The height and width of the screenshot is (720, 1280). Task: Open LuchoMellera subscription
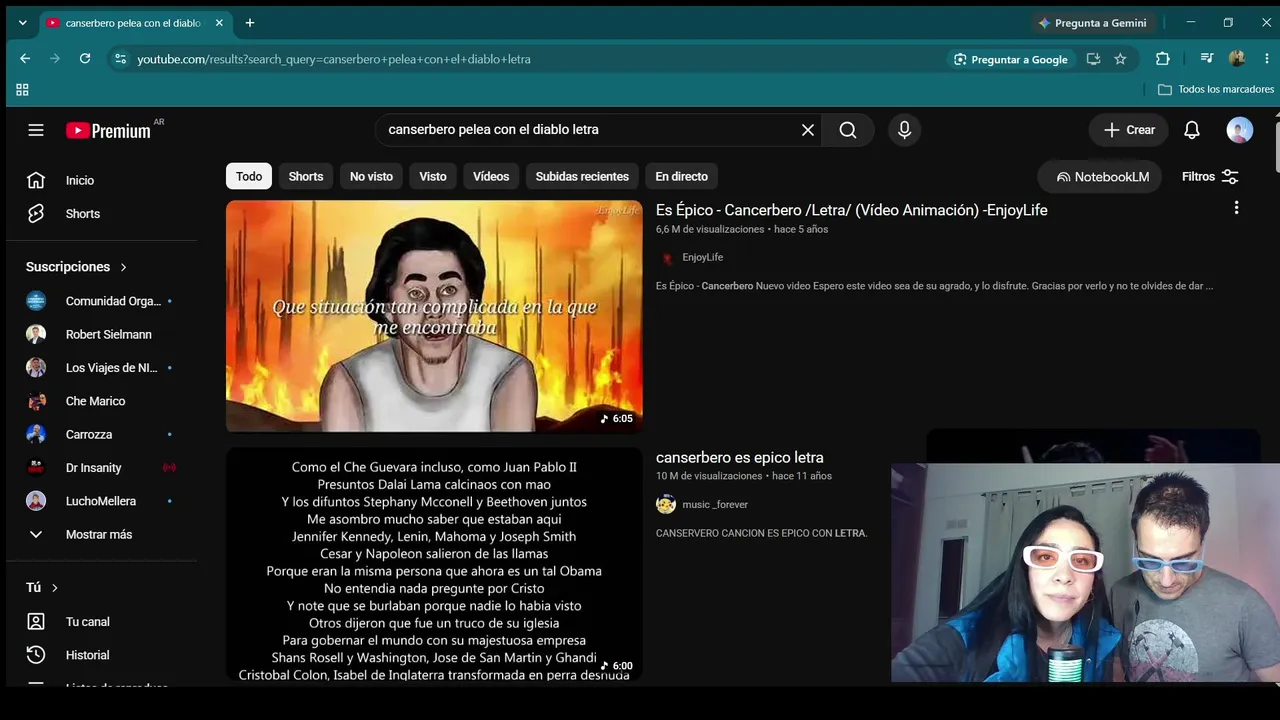[101, 501]
